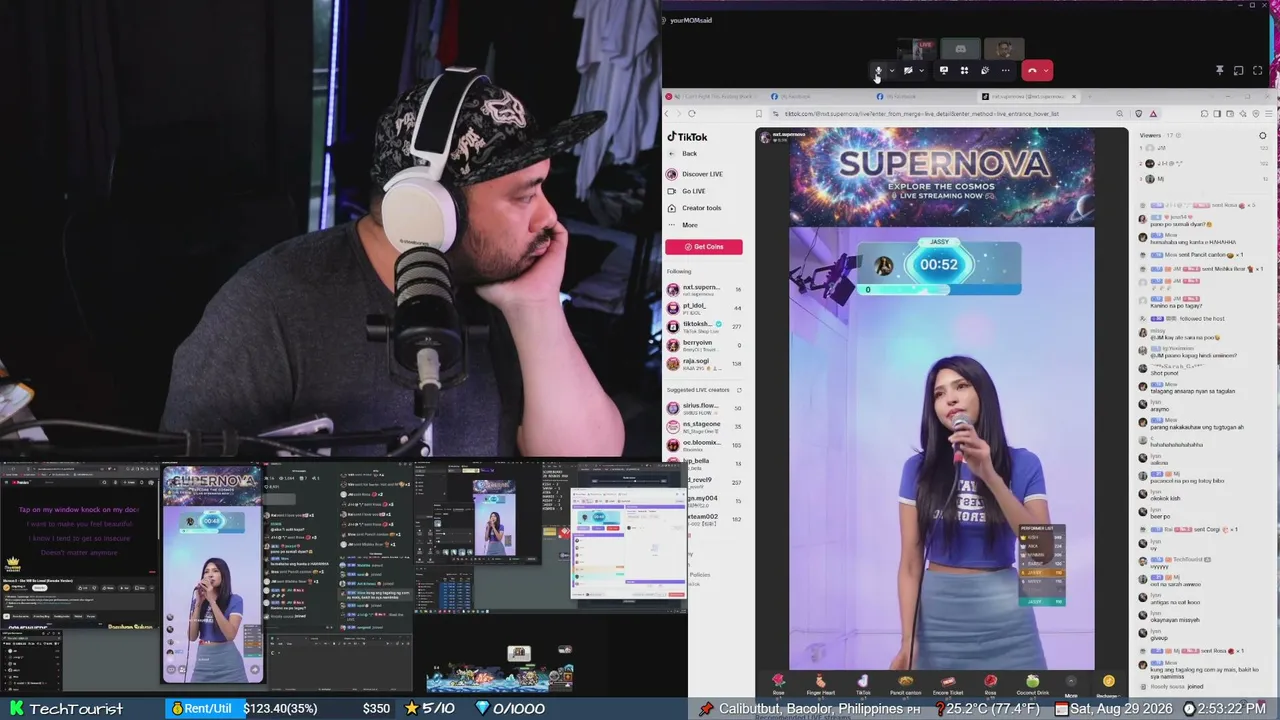Open the soundboard in call controls

(x=985, y=71)
